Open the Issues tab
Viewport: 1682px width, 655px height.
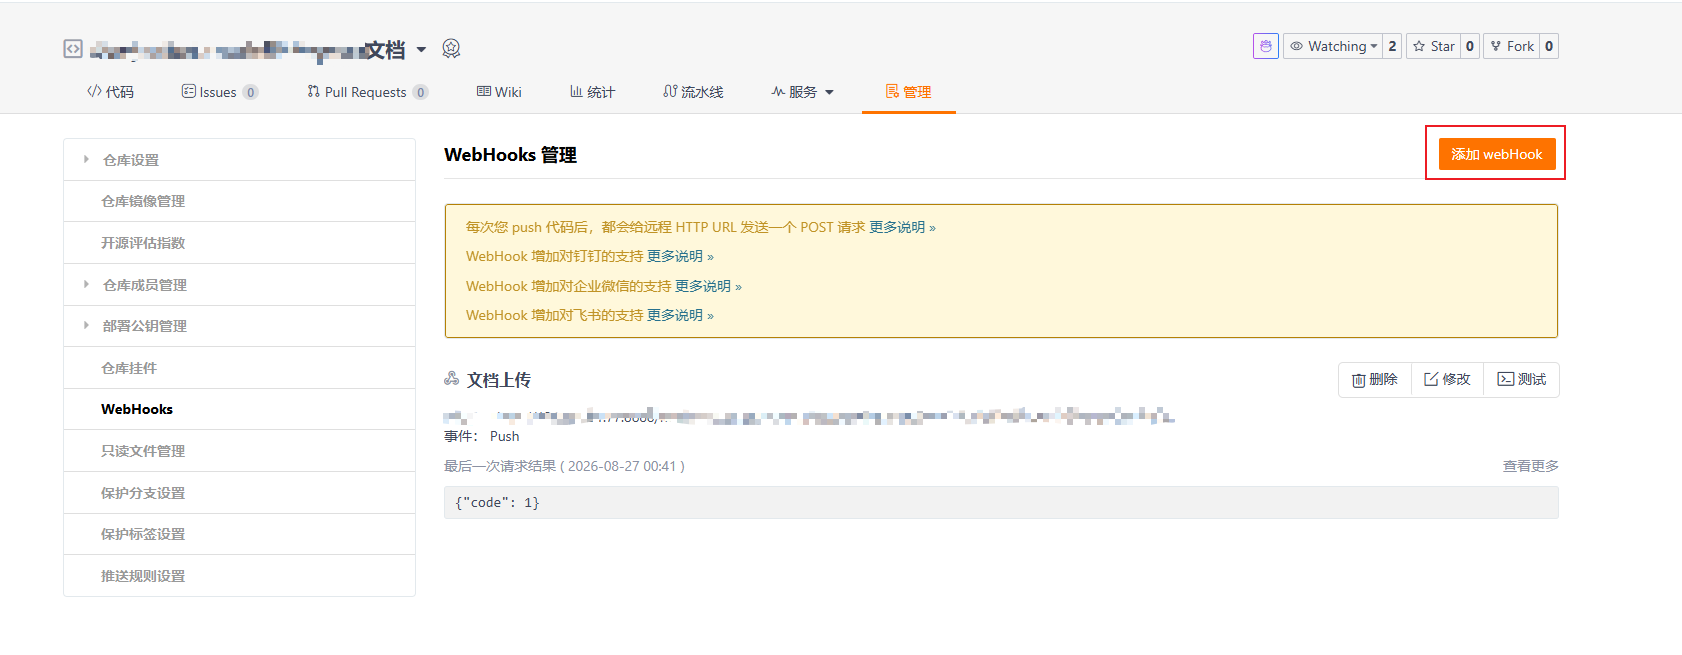tap(219, 92)
